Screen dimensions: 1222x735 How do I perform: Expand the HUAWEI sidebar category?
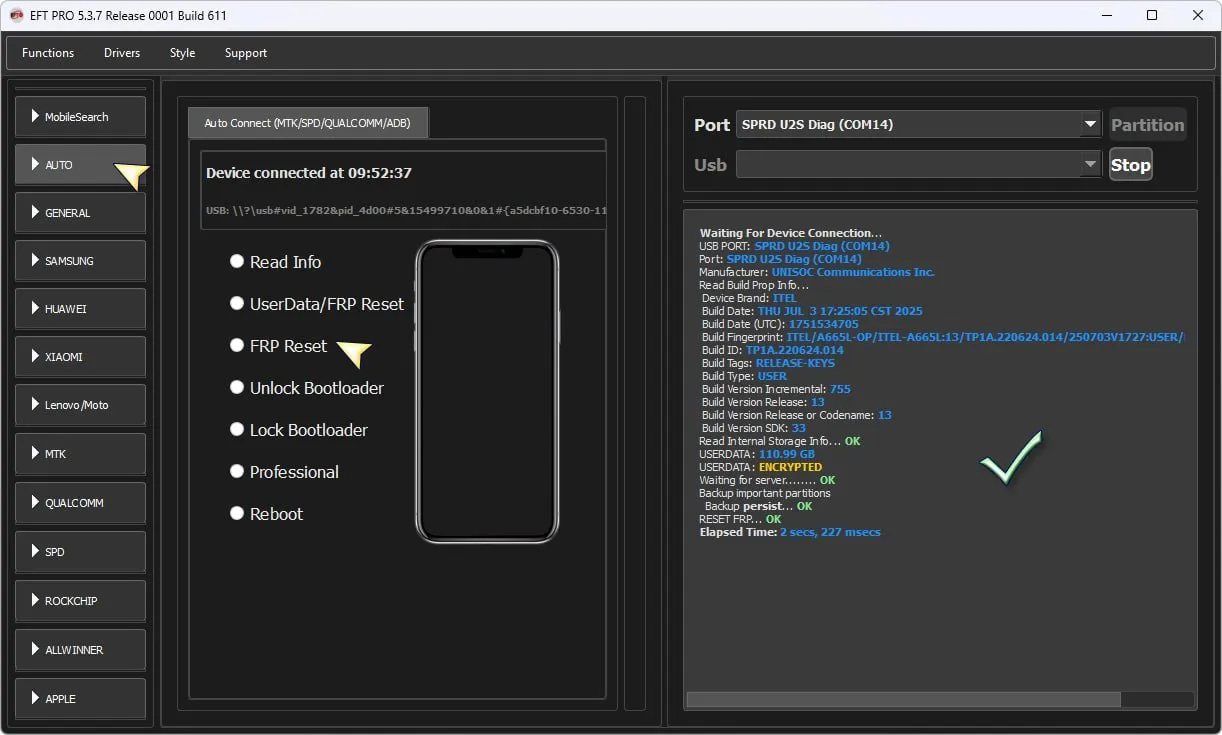(80, 309)
